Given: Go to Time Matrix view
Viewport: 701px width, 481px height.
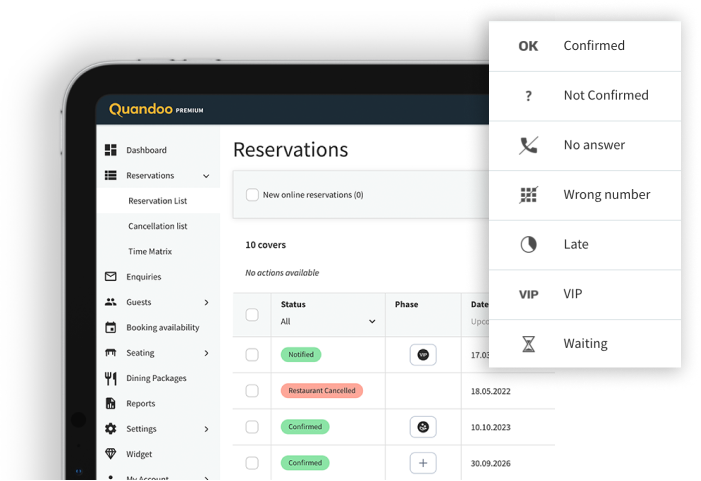Looking at the screenshot, I should pos(150,252).
